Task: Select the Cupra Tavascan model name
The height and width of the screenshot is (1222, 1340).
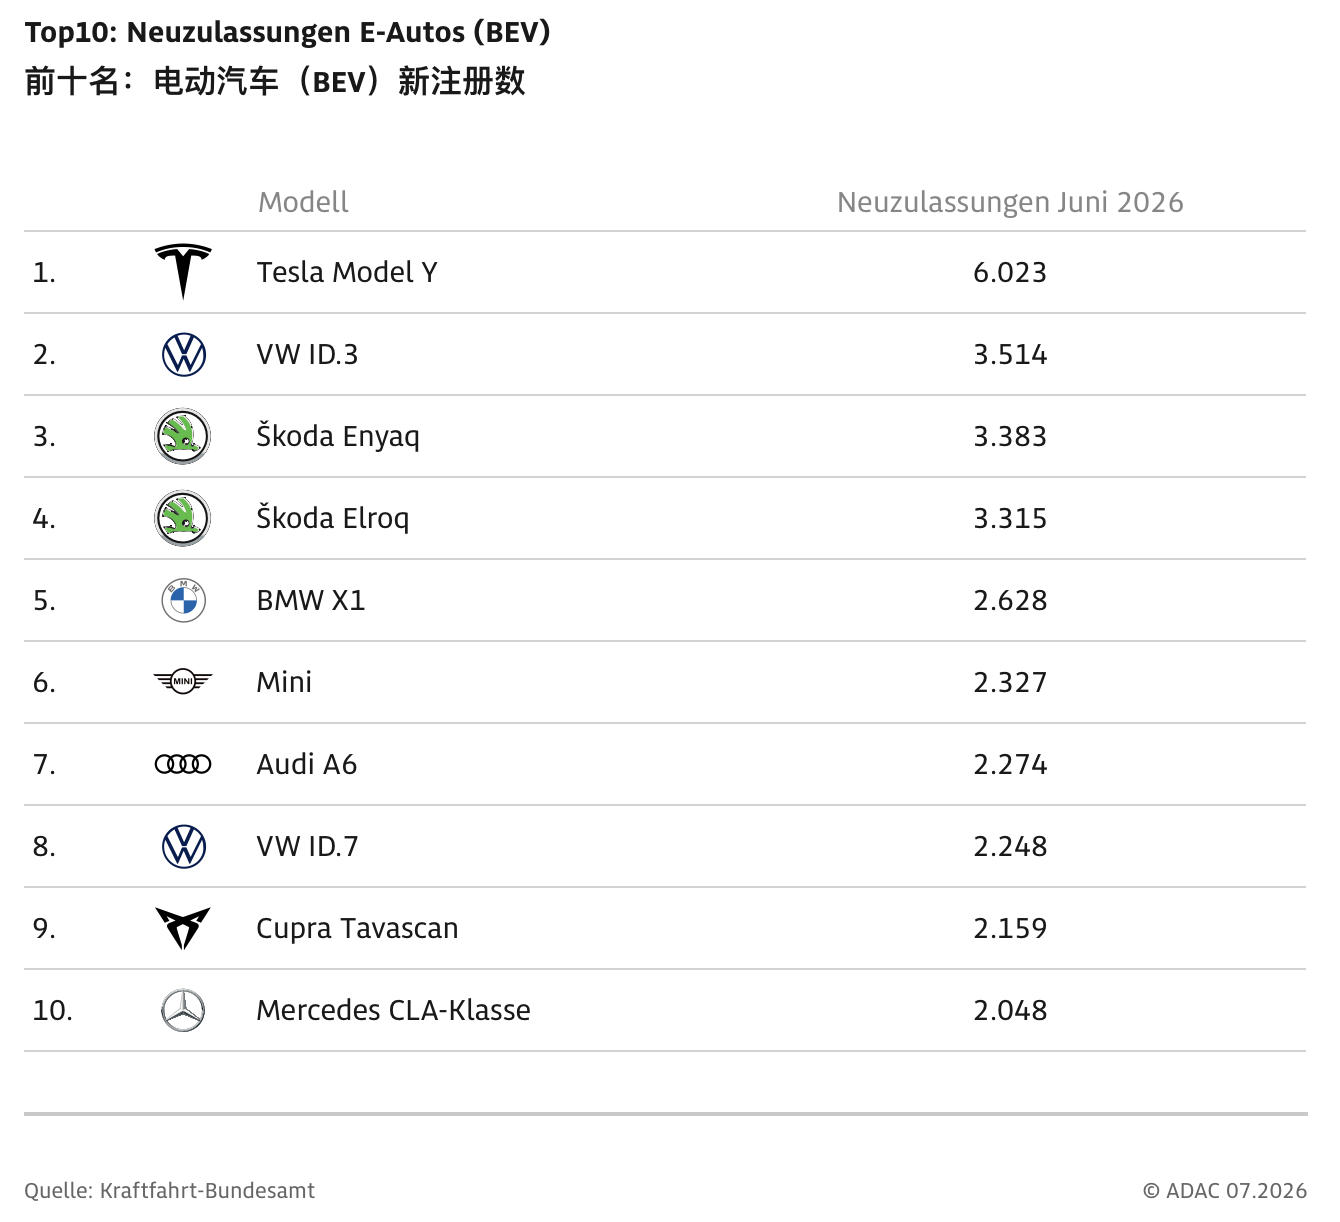Action: [x=357, y=928]
